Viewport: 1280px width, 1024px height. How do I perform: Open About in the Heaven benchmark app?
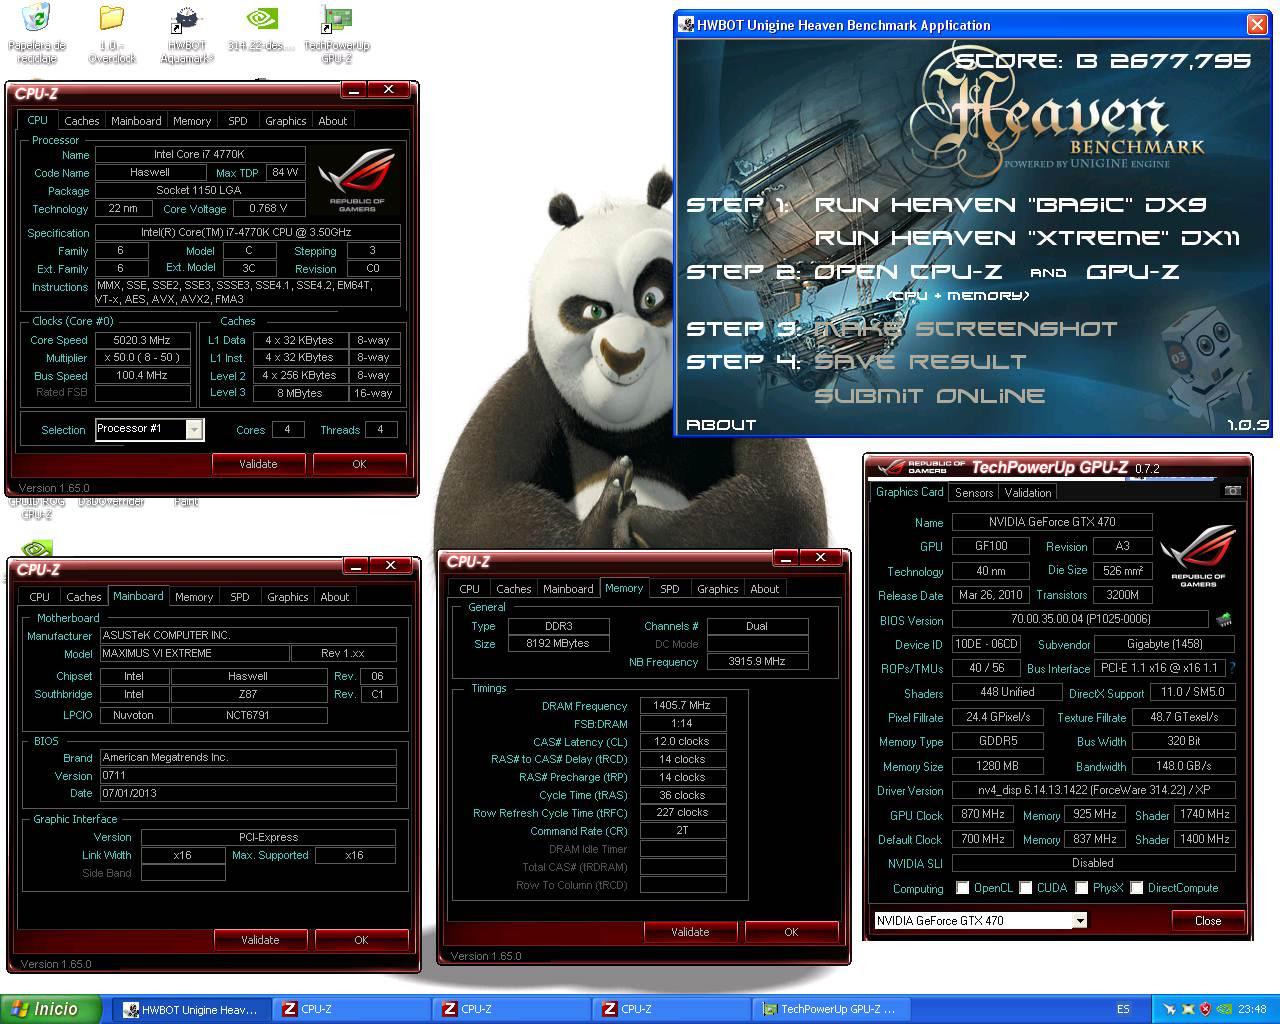point(721,425)
